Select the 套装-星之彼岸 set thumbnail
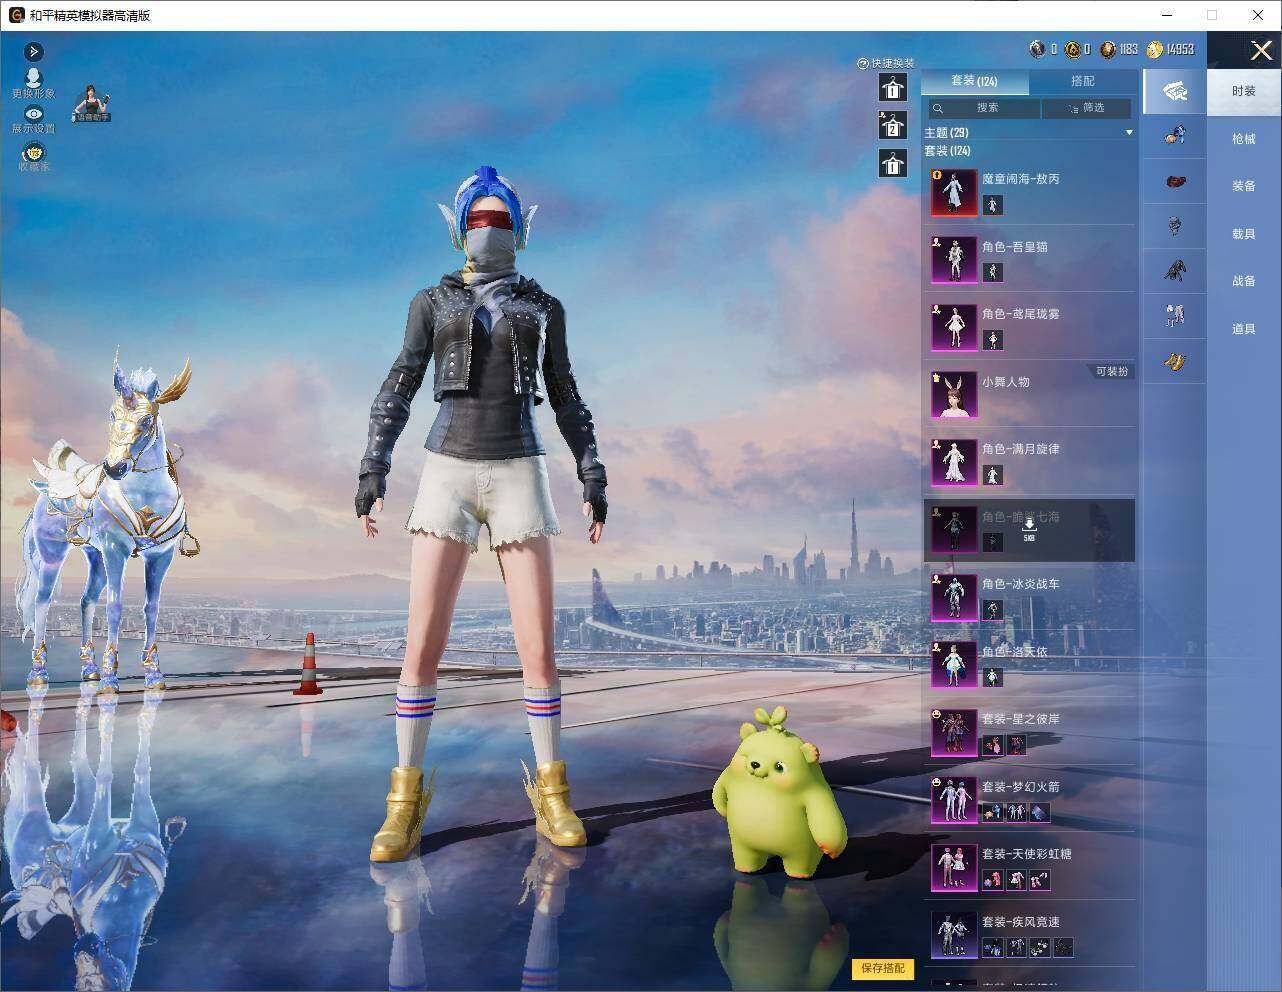Screen dimensions: 1282x992 pos(954,732)
